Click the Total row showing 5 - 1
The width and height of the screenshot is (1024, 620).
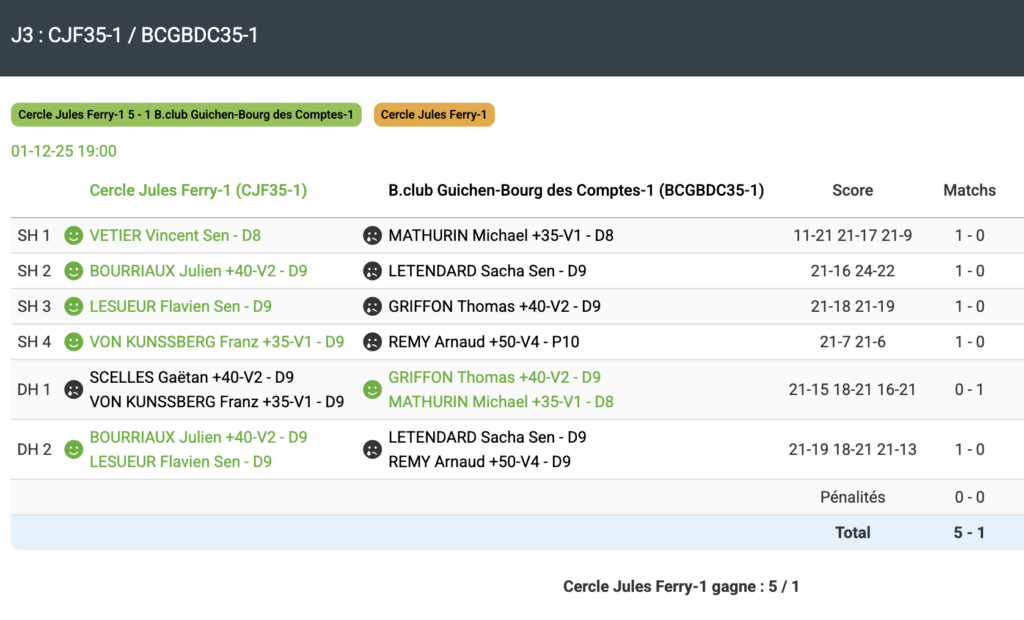pos(968,533)
